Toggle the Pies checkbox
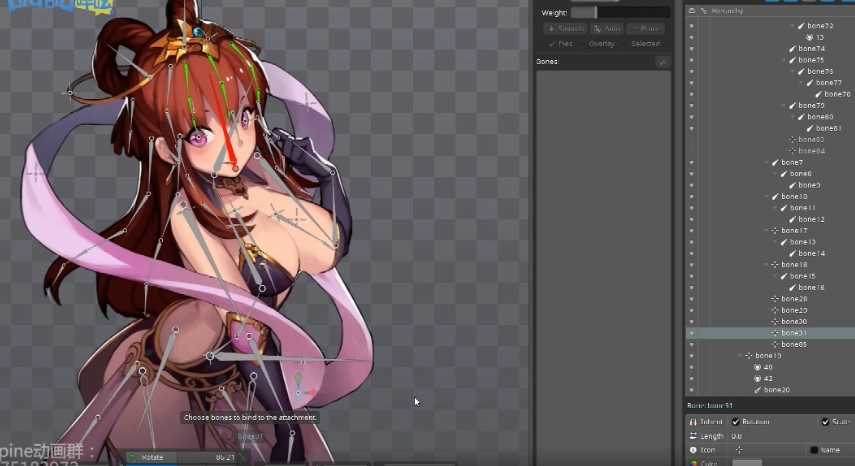The image size is (855, 466). coord(552,44)
